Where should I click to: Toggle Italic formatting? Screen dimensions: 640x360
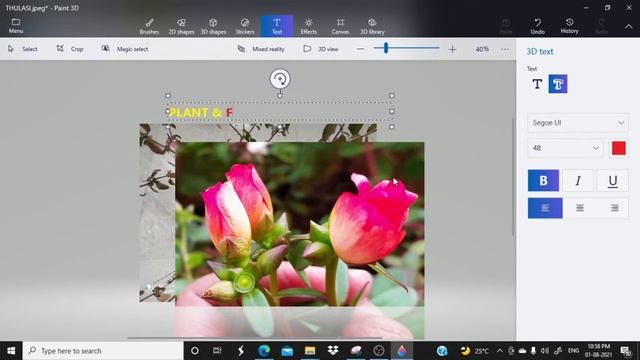click(578, 180)
